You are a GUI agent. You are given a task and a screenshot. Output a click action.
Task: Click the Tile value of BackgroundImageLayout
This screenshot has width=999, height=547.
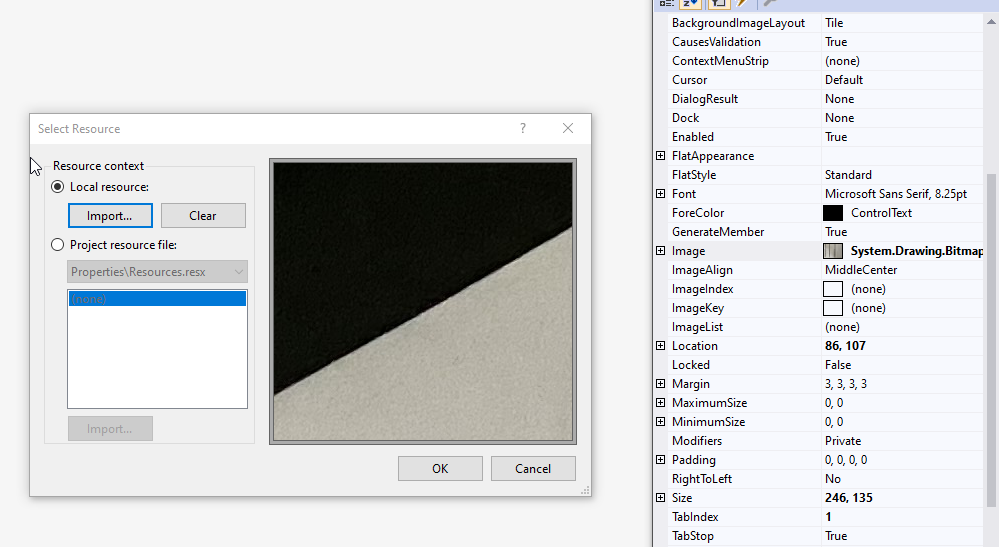[x=834, y=23]
